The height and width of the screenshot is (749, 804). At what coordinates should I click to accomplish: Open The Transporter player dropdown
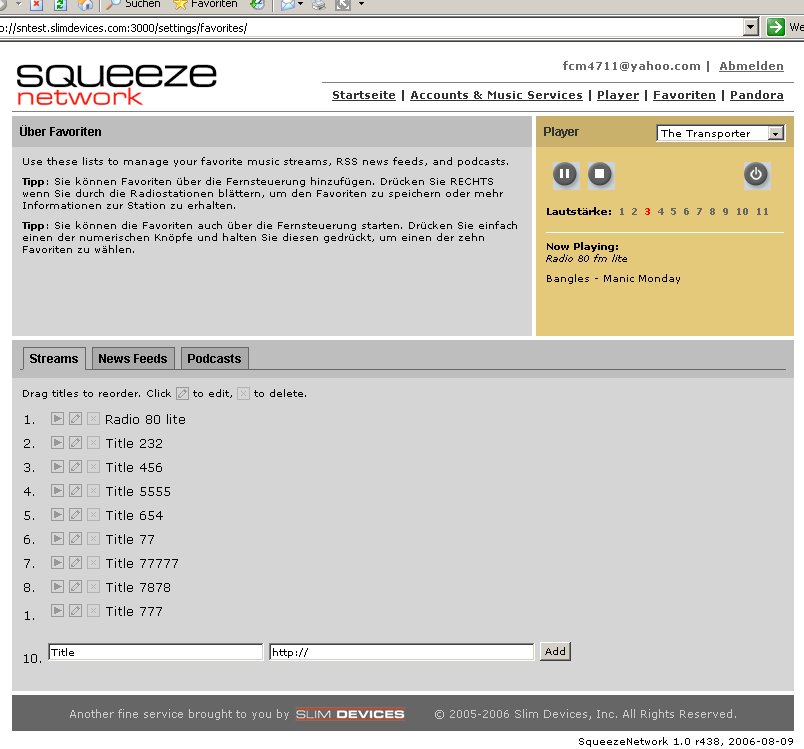775,133
